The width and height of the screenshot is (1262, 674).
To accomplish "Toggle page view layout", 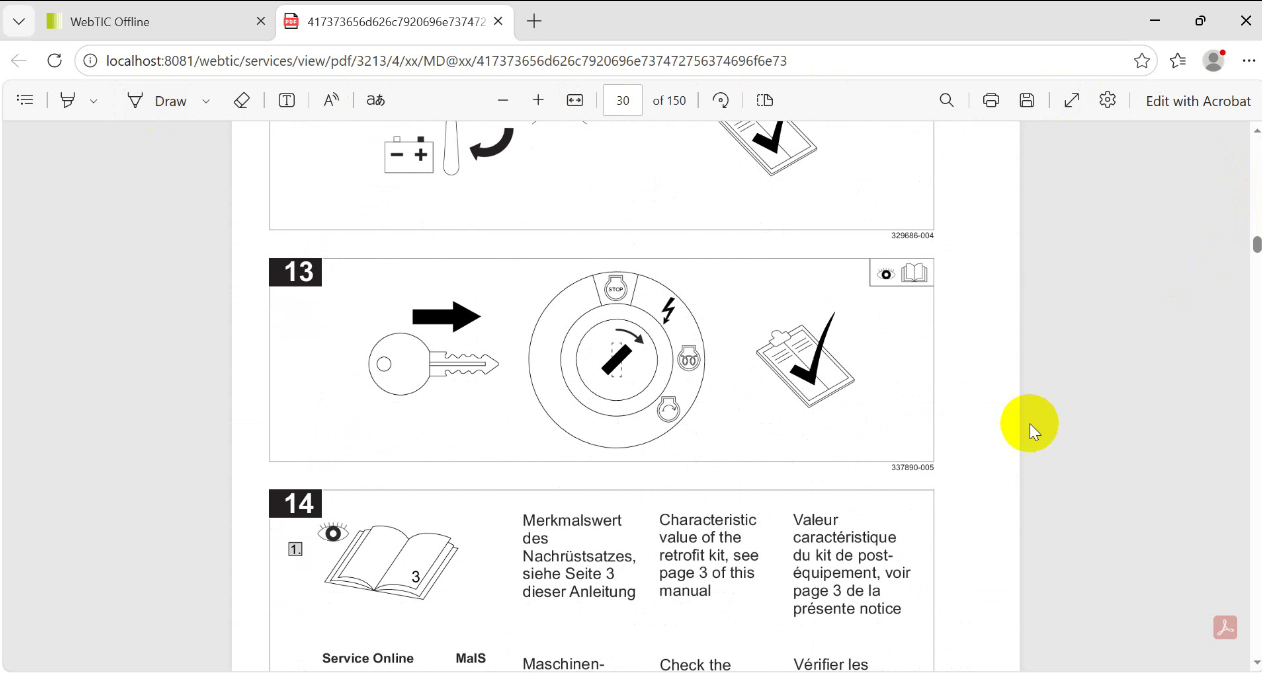I will point(765,100).
